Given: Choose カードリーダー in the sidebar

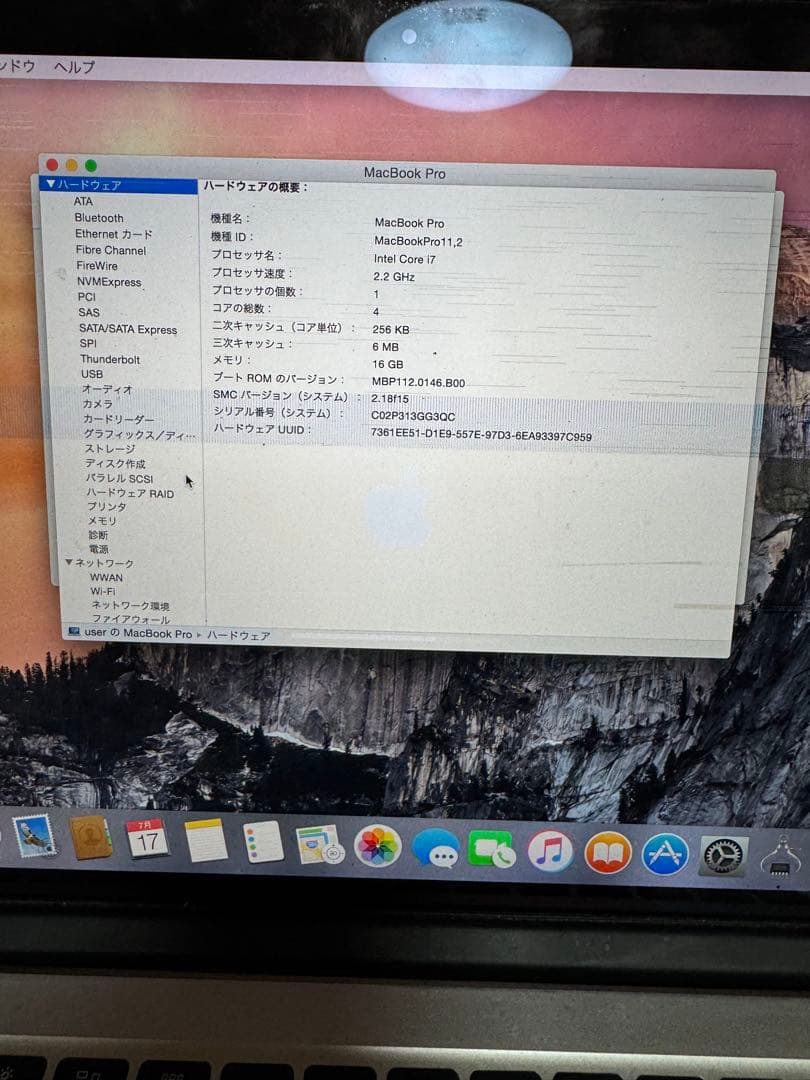Looking at the screenshot, I should click(x=118, y=419).
